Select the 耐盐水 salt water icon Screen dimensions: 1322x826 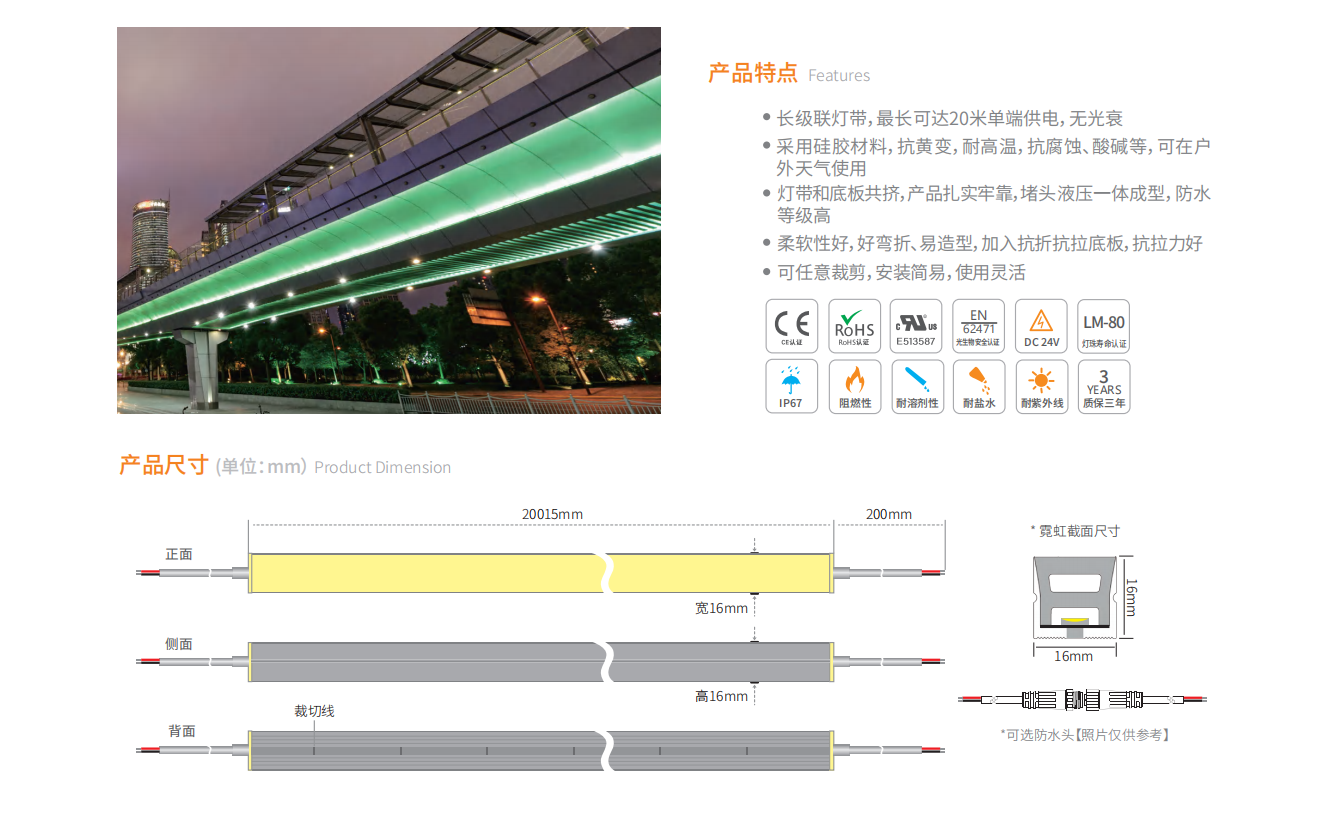(x=978, y=387)
